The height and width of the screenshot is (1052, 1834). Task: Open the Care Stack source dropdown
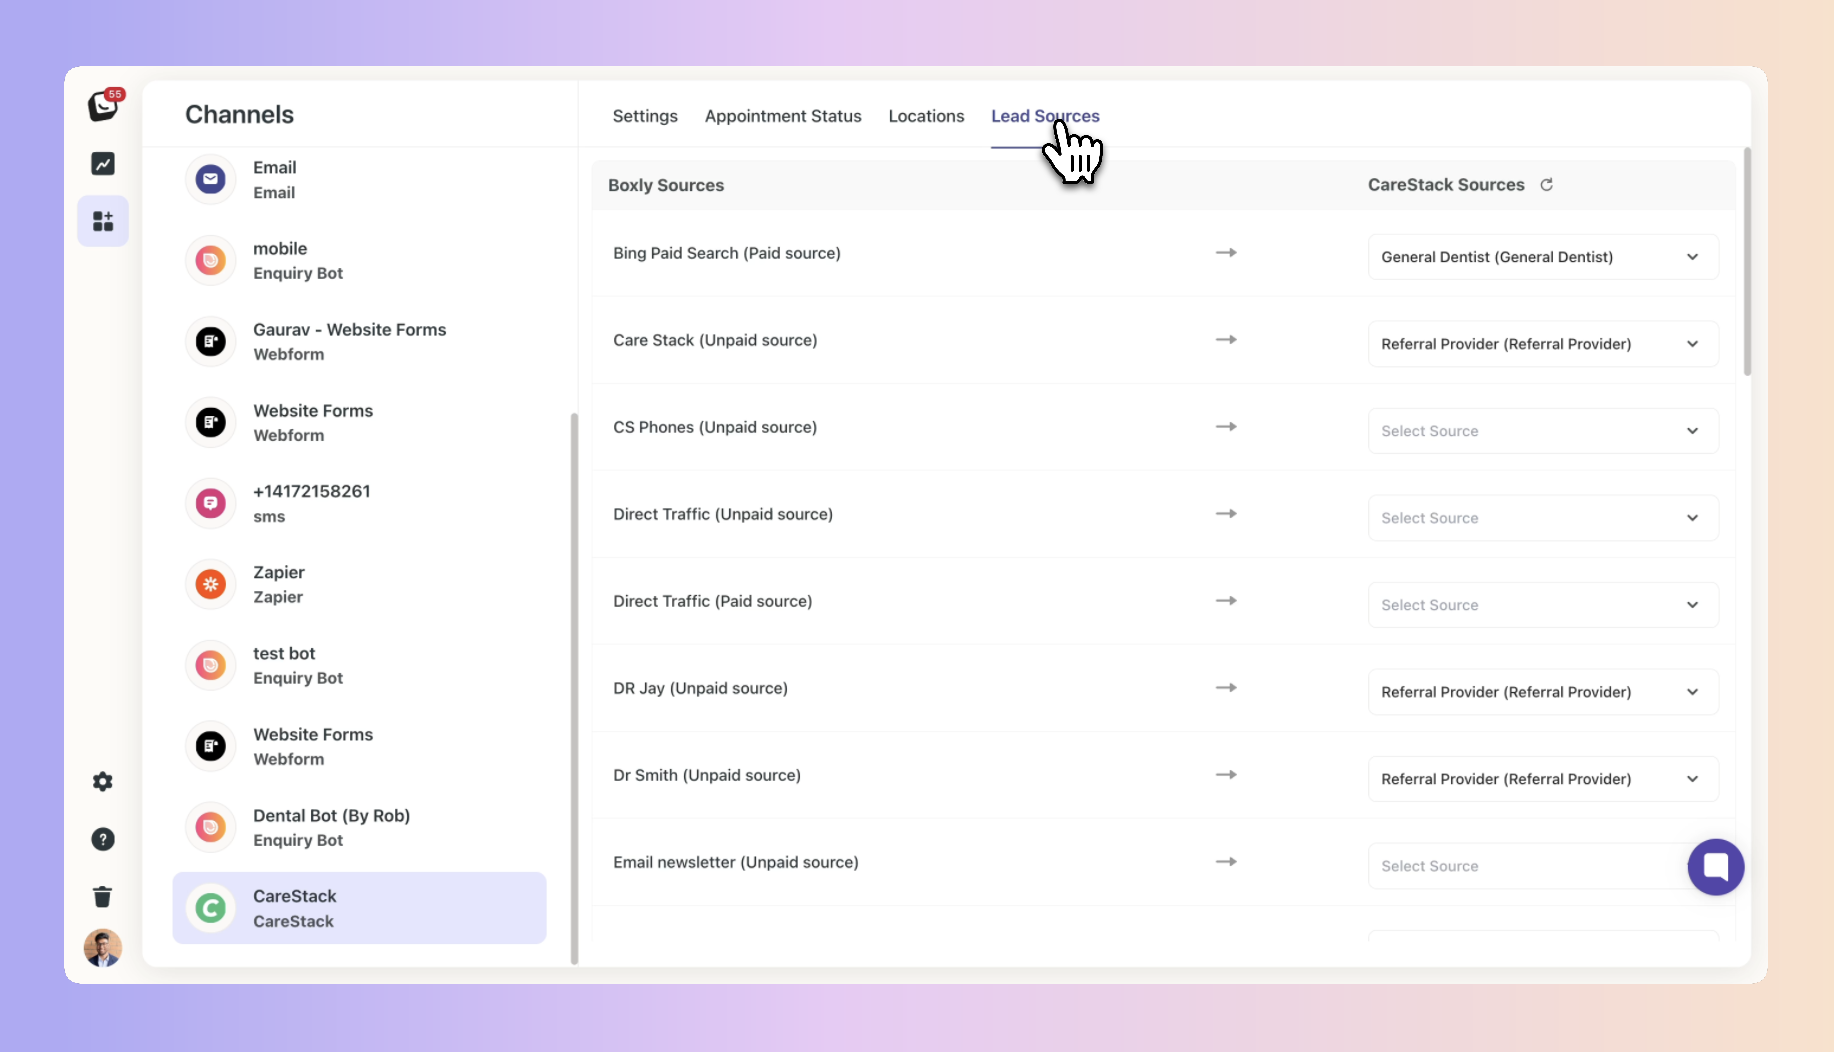pos(1543,344)
